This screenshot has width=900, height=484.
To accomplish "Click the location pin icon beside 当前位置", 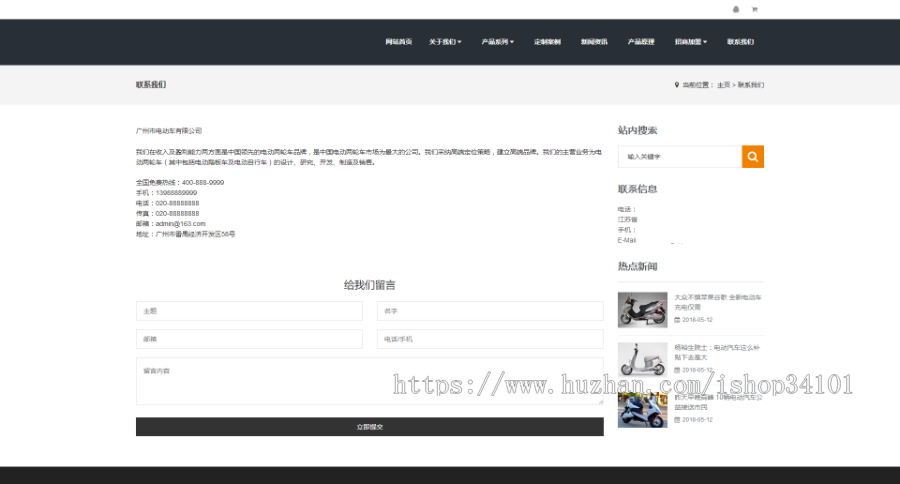I will pyautogui.click(x=677, y=84).
